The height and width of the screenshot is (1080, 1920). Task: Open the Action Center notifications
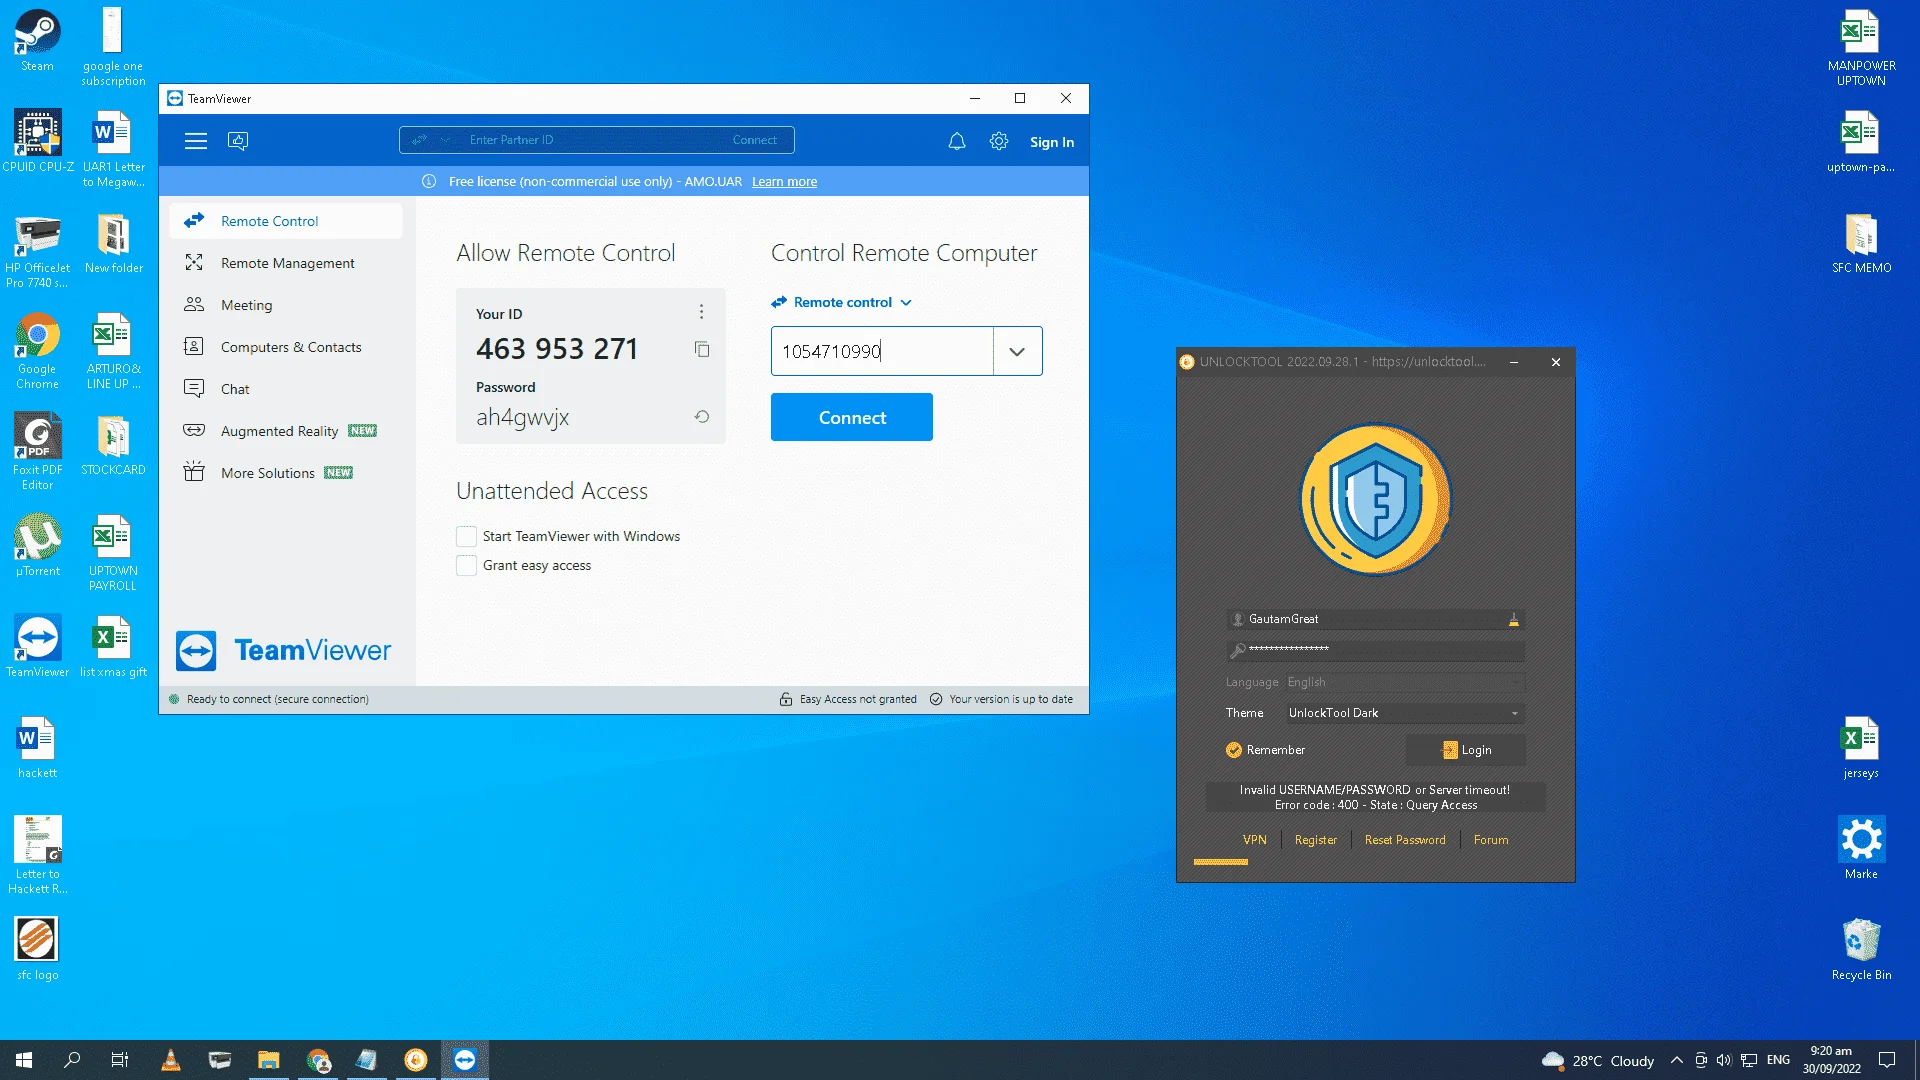tap(1887, 1060)
